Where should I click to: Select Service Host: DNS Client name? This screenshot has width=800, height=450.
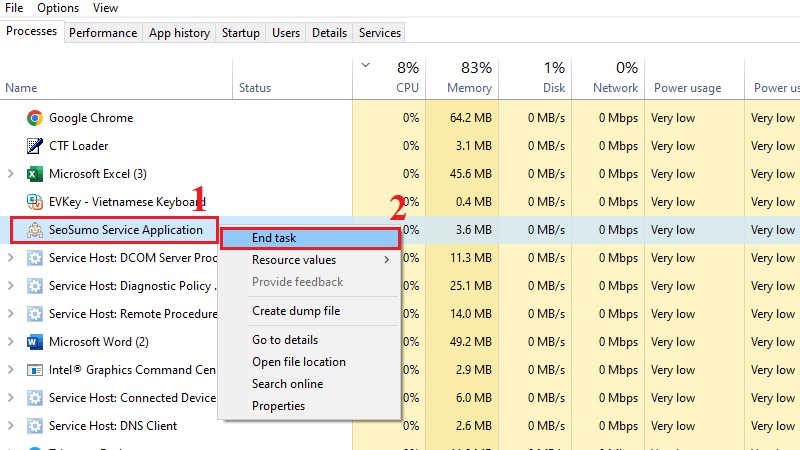click(x=113, y=426)
